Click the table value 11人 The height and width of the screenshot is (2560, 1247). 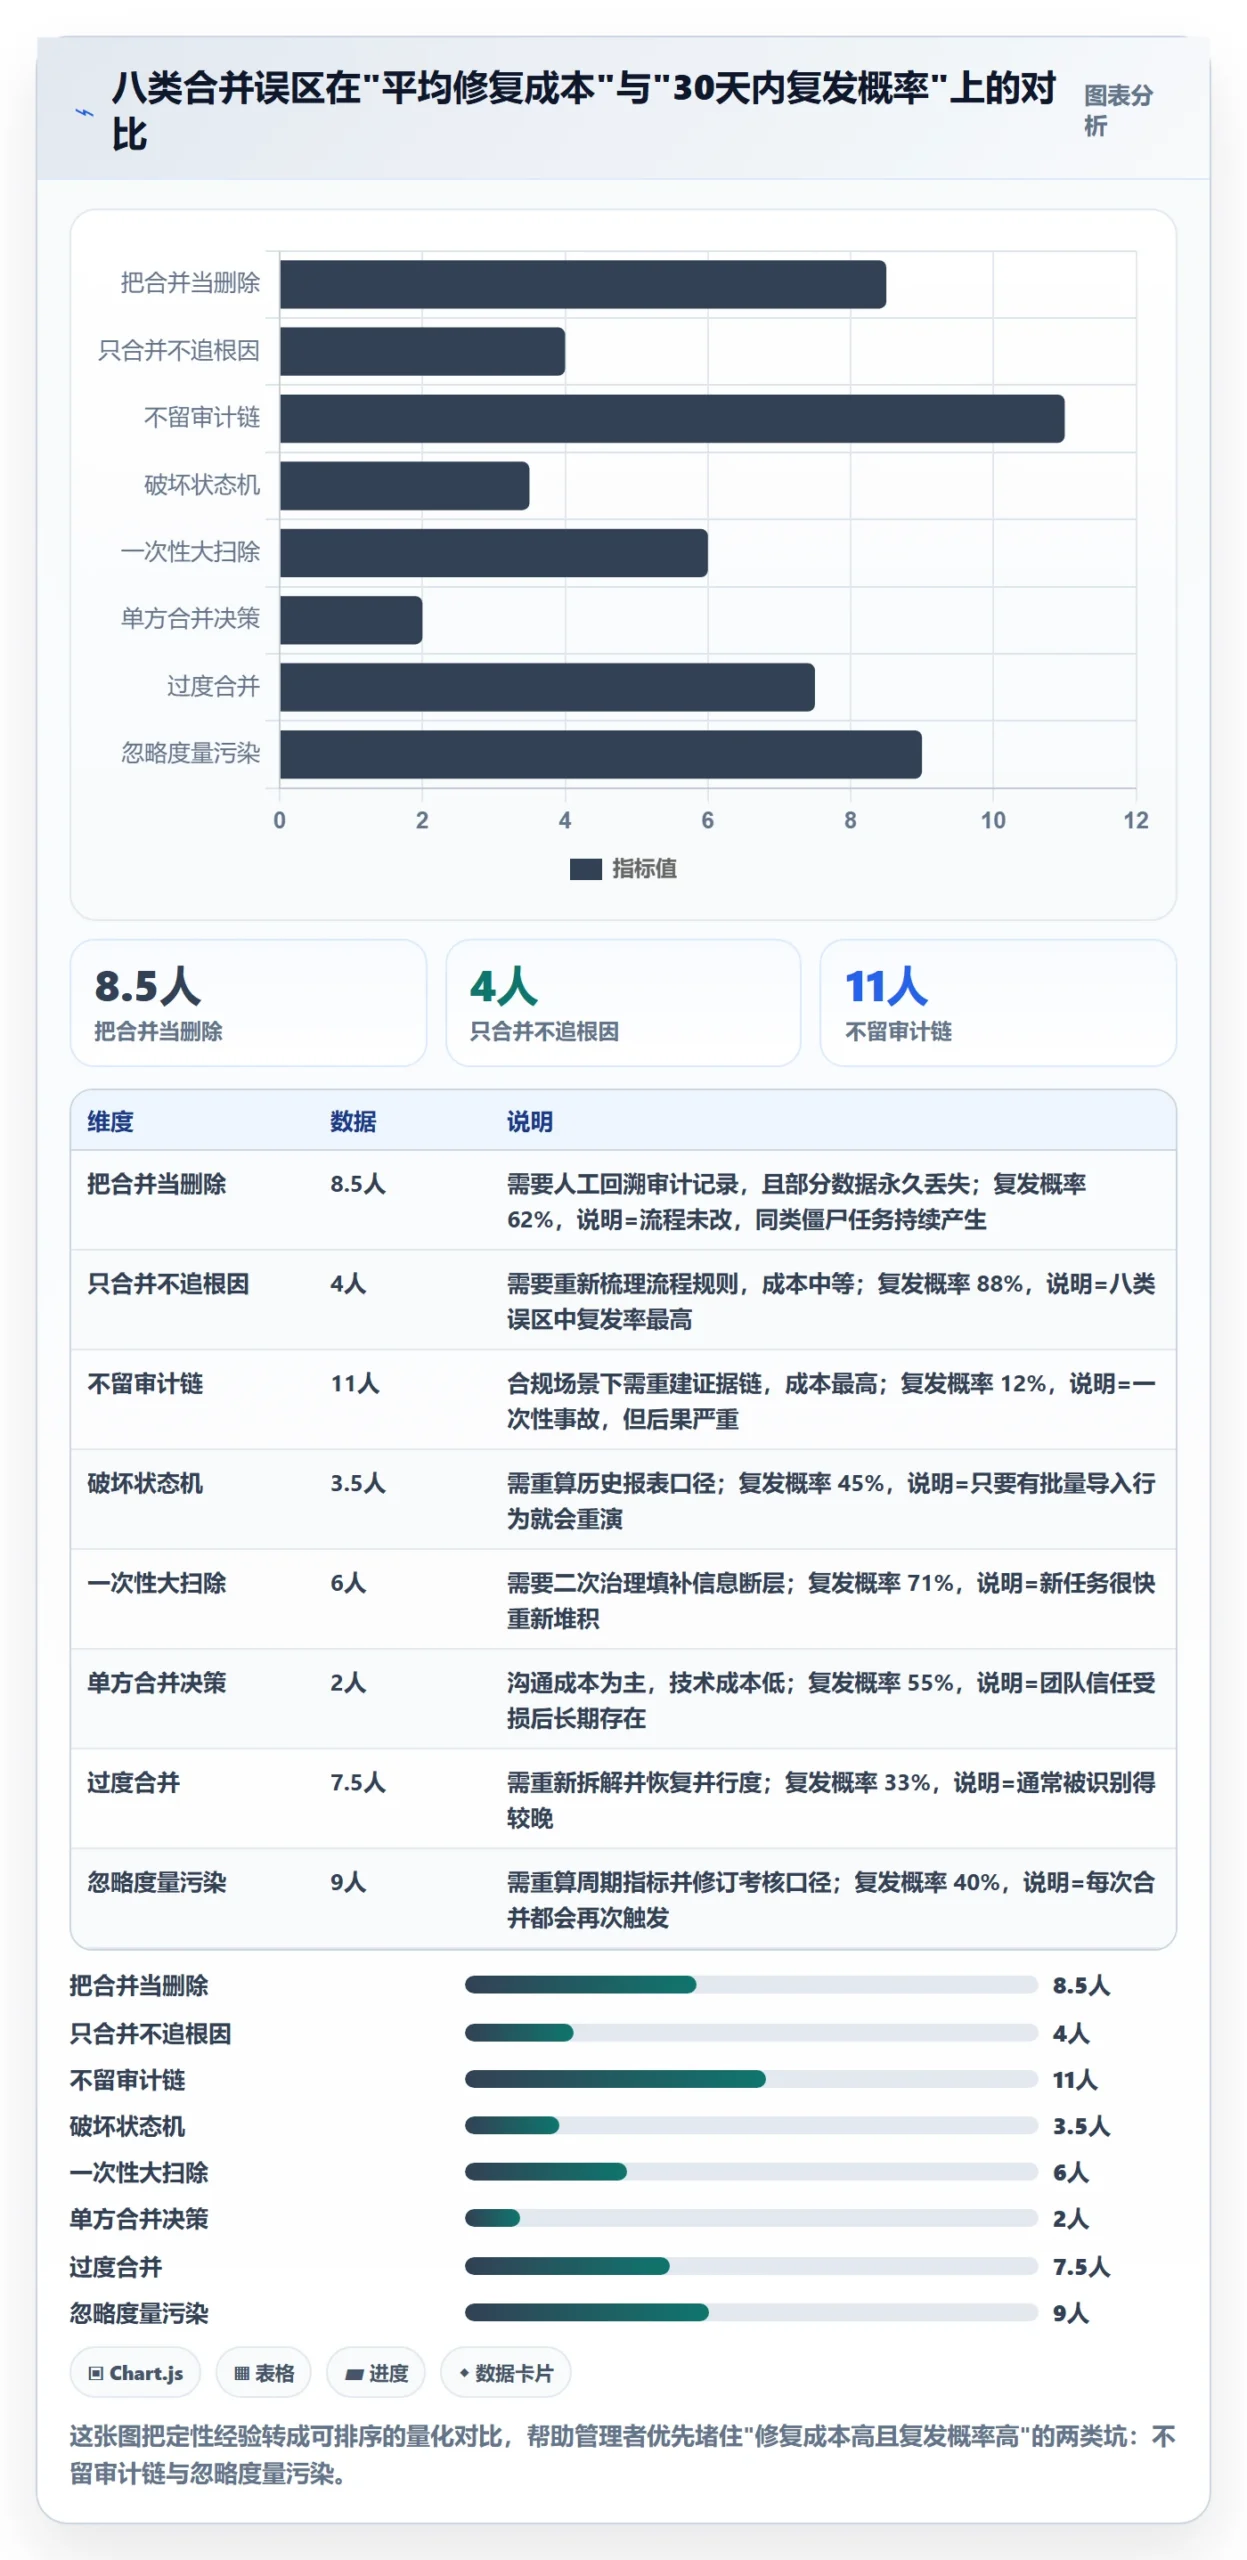coord(355,1383)
